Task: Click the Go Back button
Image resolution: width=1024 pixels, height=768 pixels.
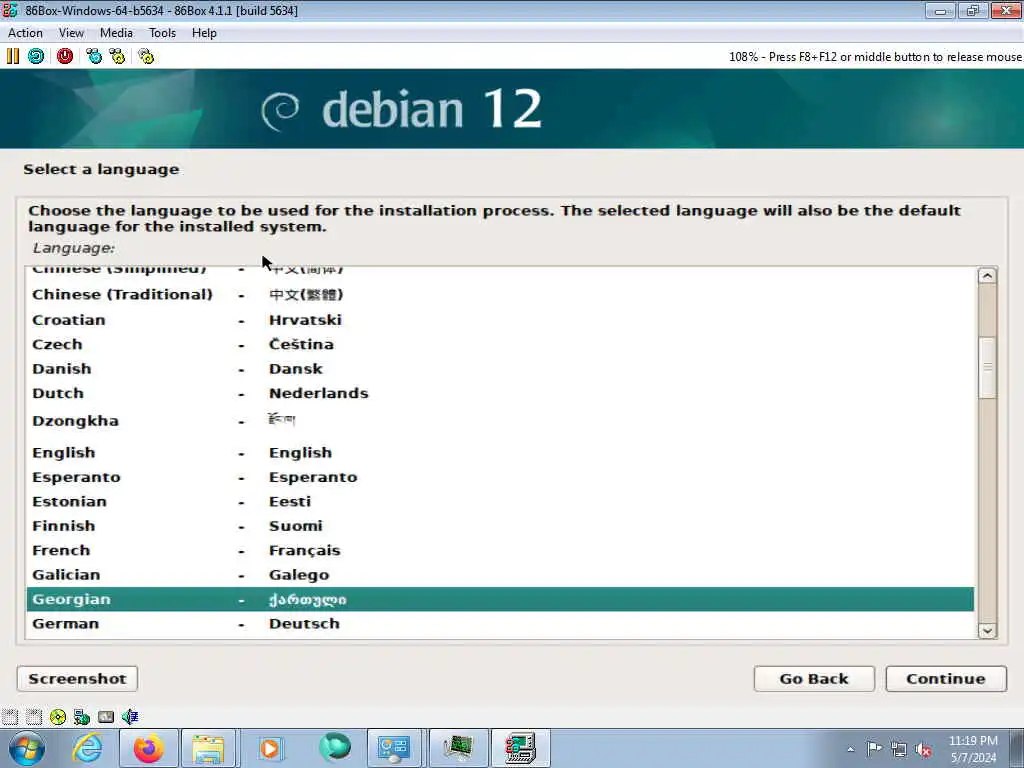Action: pyautogui.click(x=814, y=679)
